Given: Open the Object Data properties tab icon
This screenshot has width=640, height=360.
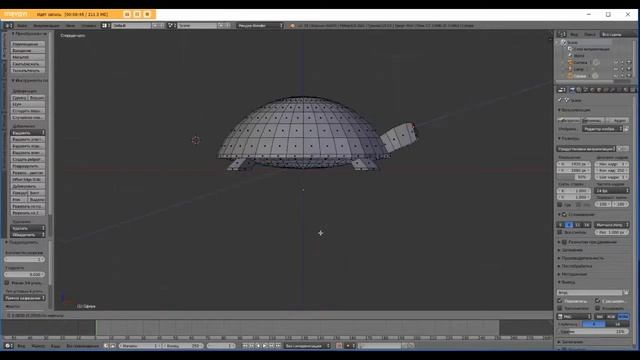Looking at the screenshot, I should coord(619,90).
